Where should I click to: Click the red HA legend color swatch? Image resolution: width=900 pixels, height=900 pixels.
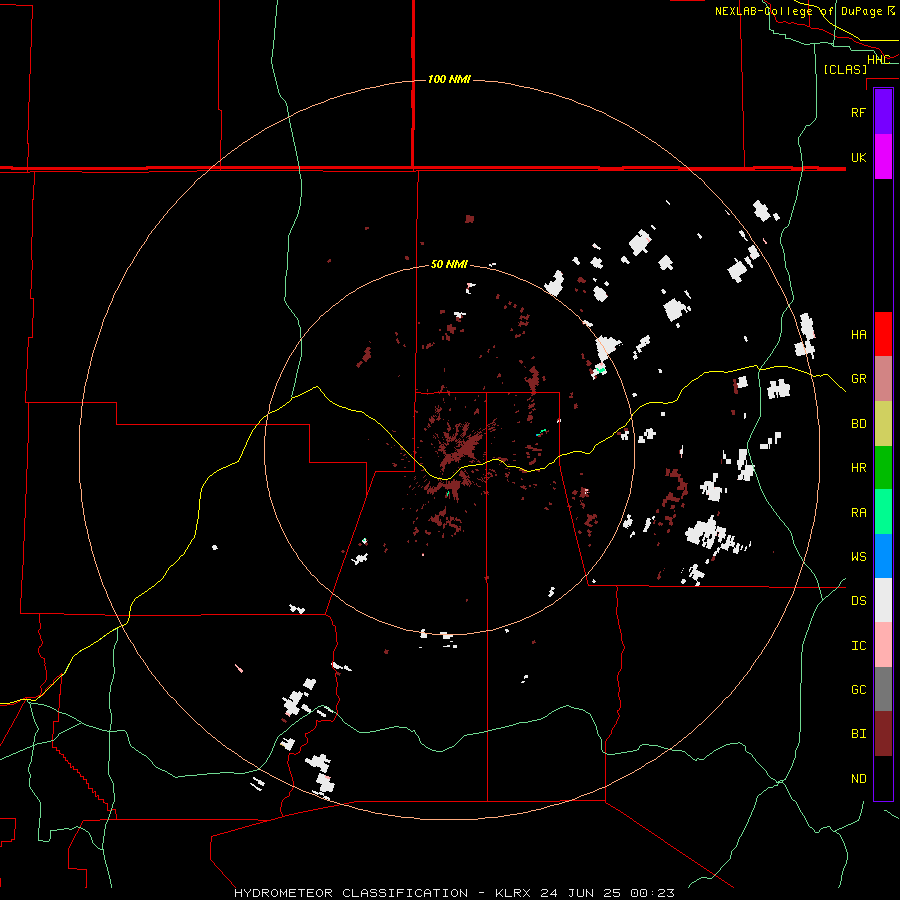883,334
